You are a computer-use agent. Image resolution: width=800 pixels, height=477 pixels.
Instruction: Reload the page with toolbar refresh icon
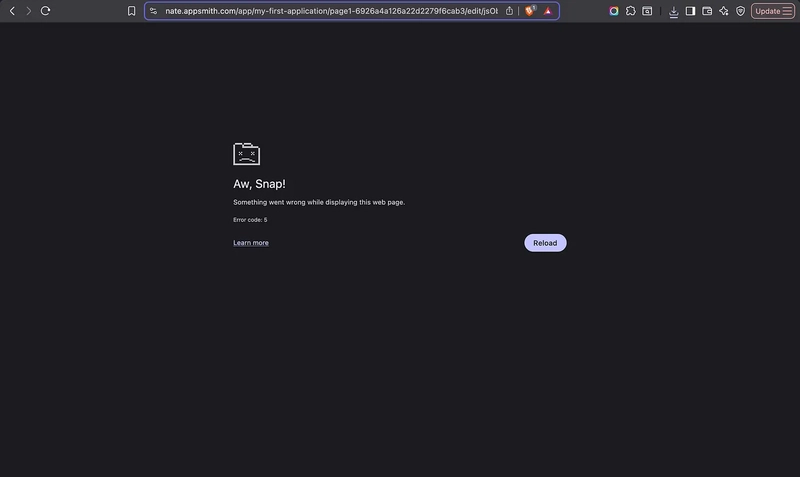tap(45, 11)
